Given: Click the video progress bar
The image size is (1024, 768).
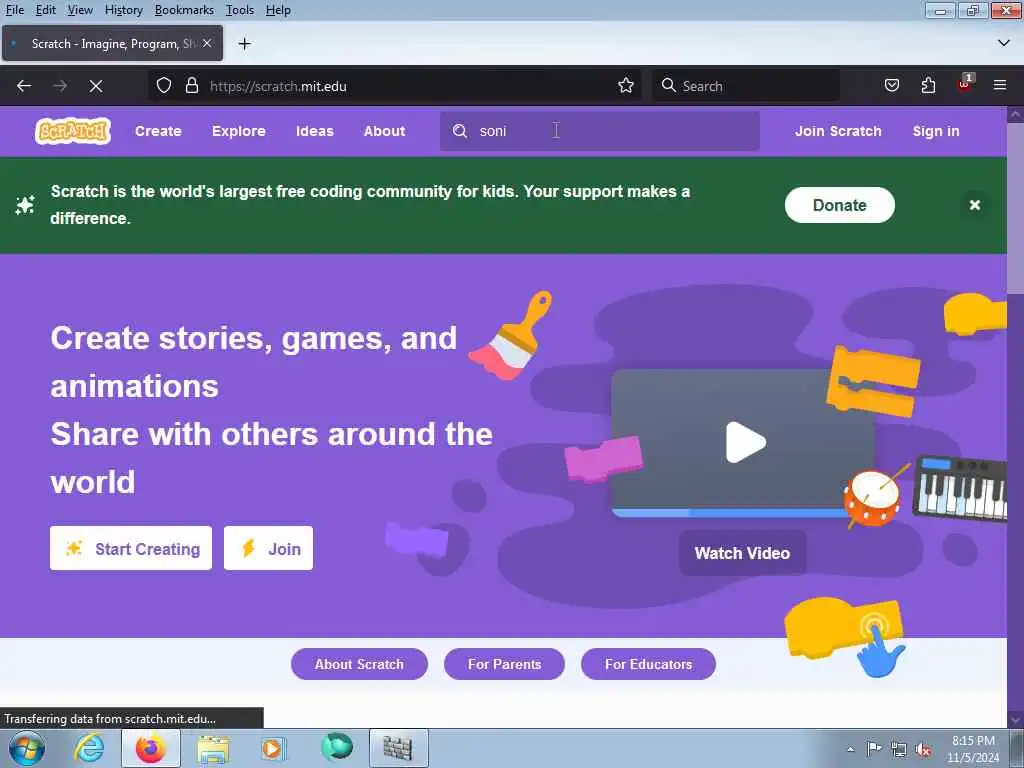Looking at the screenshot, I should pyautogui.click(x=731, y=513).
